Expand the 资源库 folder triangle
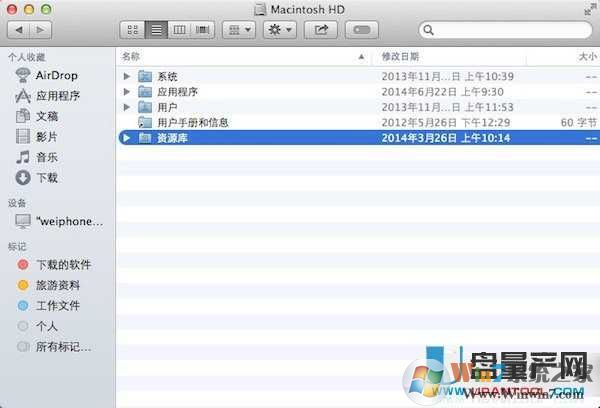The image size is (600, 408). click(127, 138)
